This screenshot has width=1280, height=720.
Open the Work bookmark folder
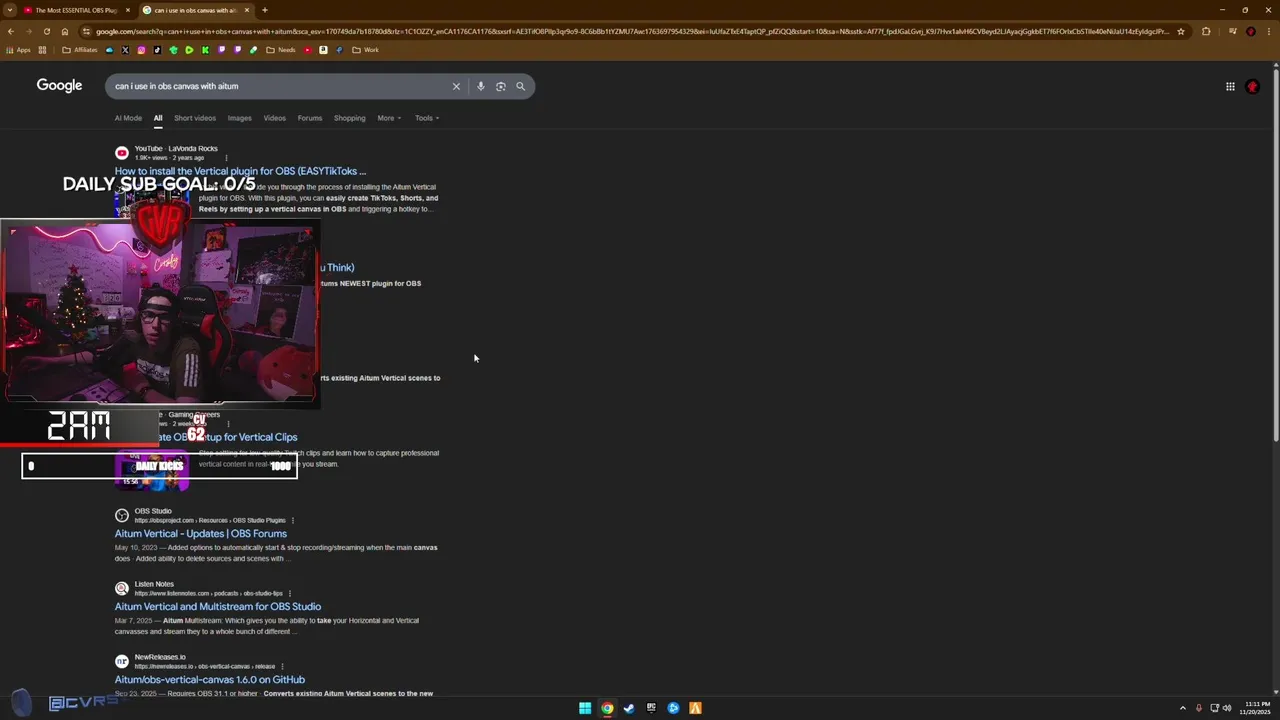click(x=365, y=50)
